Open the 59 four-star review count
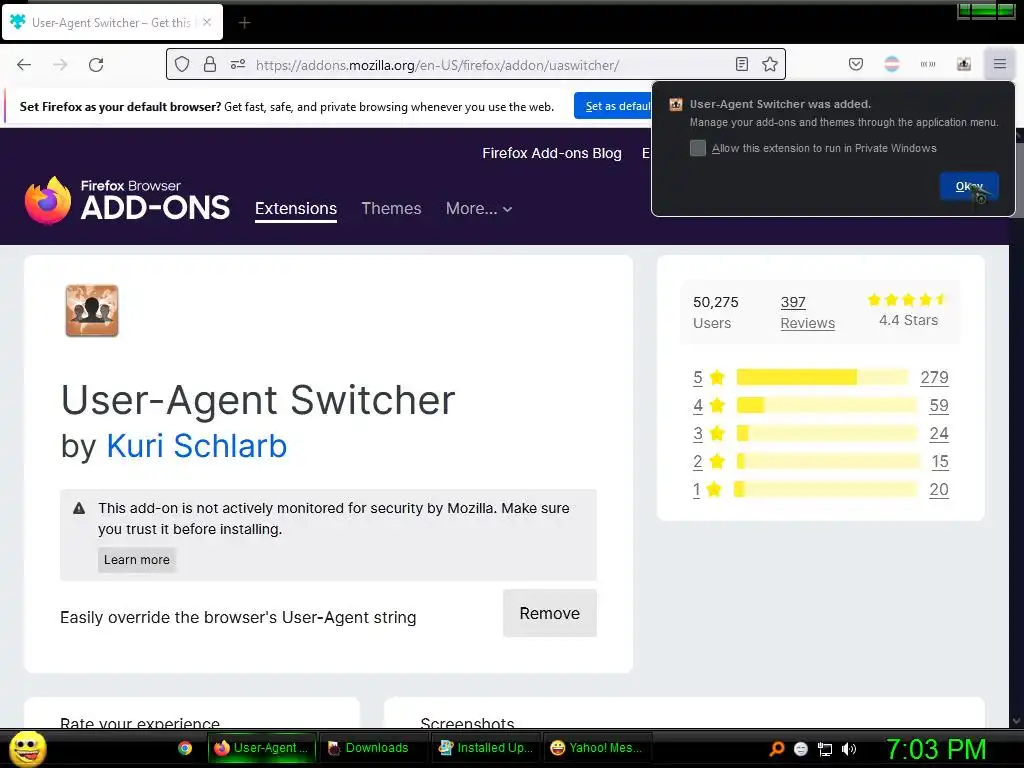 click(x=938, y=406)
